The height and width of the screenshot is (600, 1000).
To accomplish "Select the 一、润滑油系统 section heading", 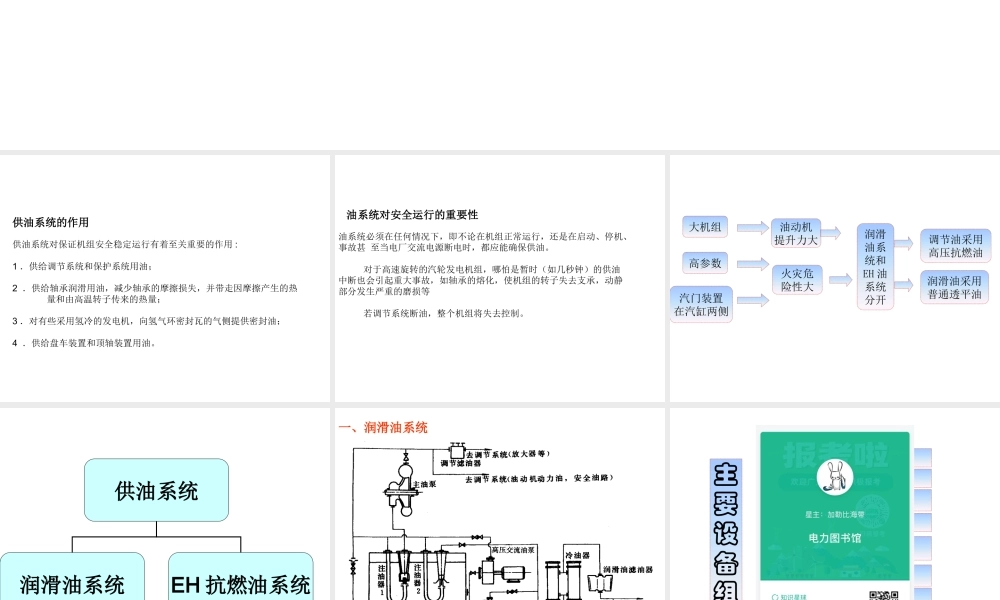I will click(386, 428).
